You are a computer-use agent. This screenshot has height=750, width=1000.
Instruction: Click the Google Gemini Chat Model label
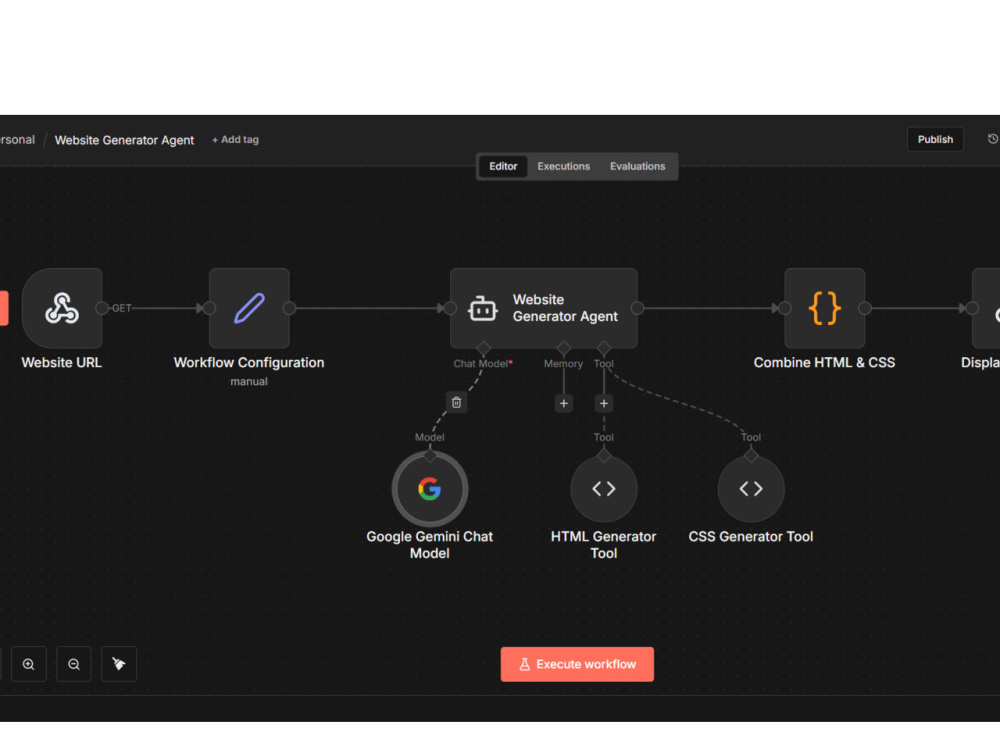tap(430, 545)
